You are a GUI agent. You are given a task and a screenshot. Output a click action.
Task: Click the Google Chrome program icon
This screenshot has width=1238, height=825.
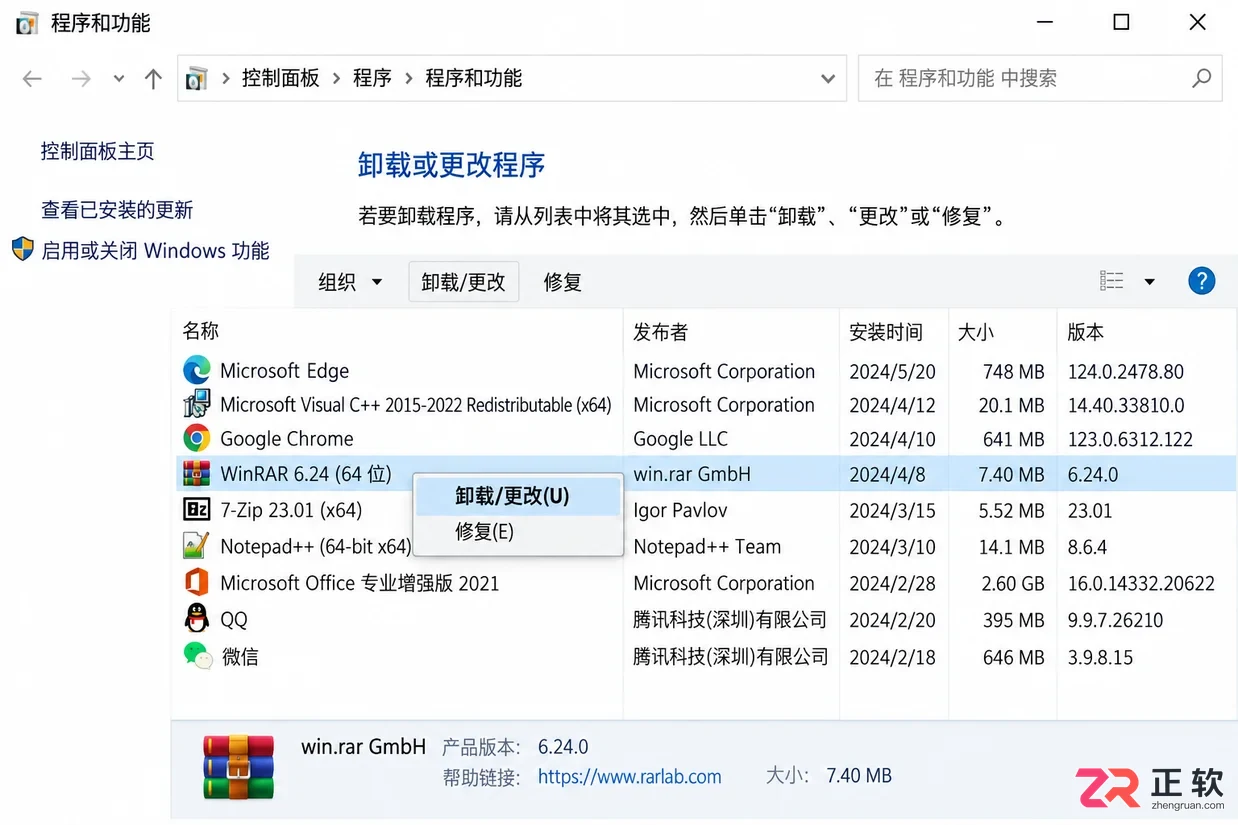197,438
